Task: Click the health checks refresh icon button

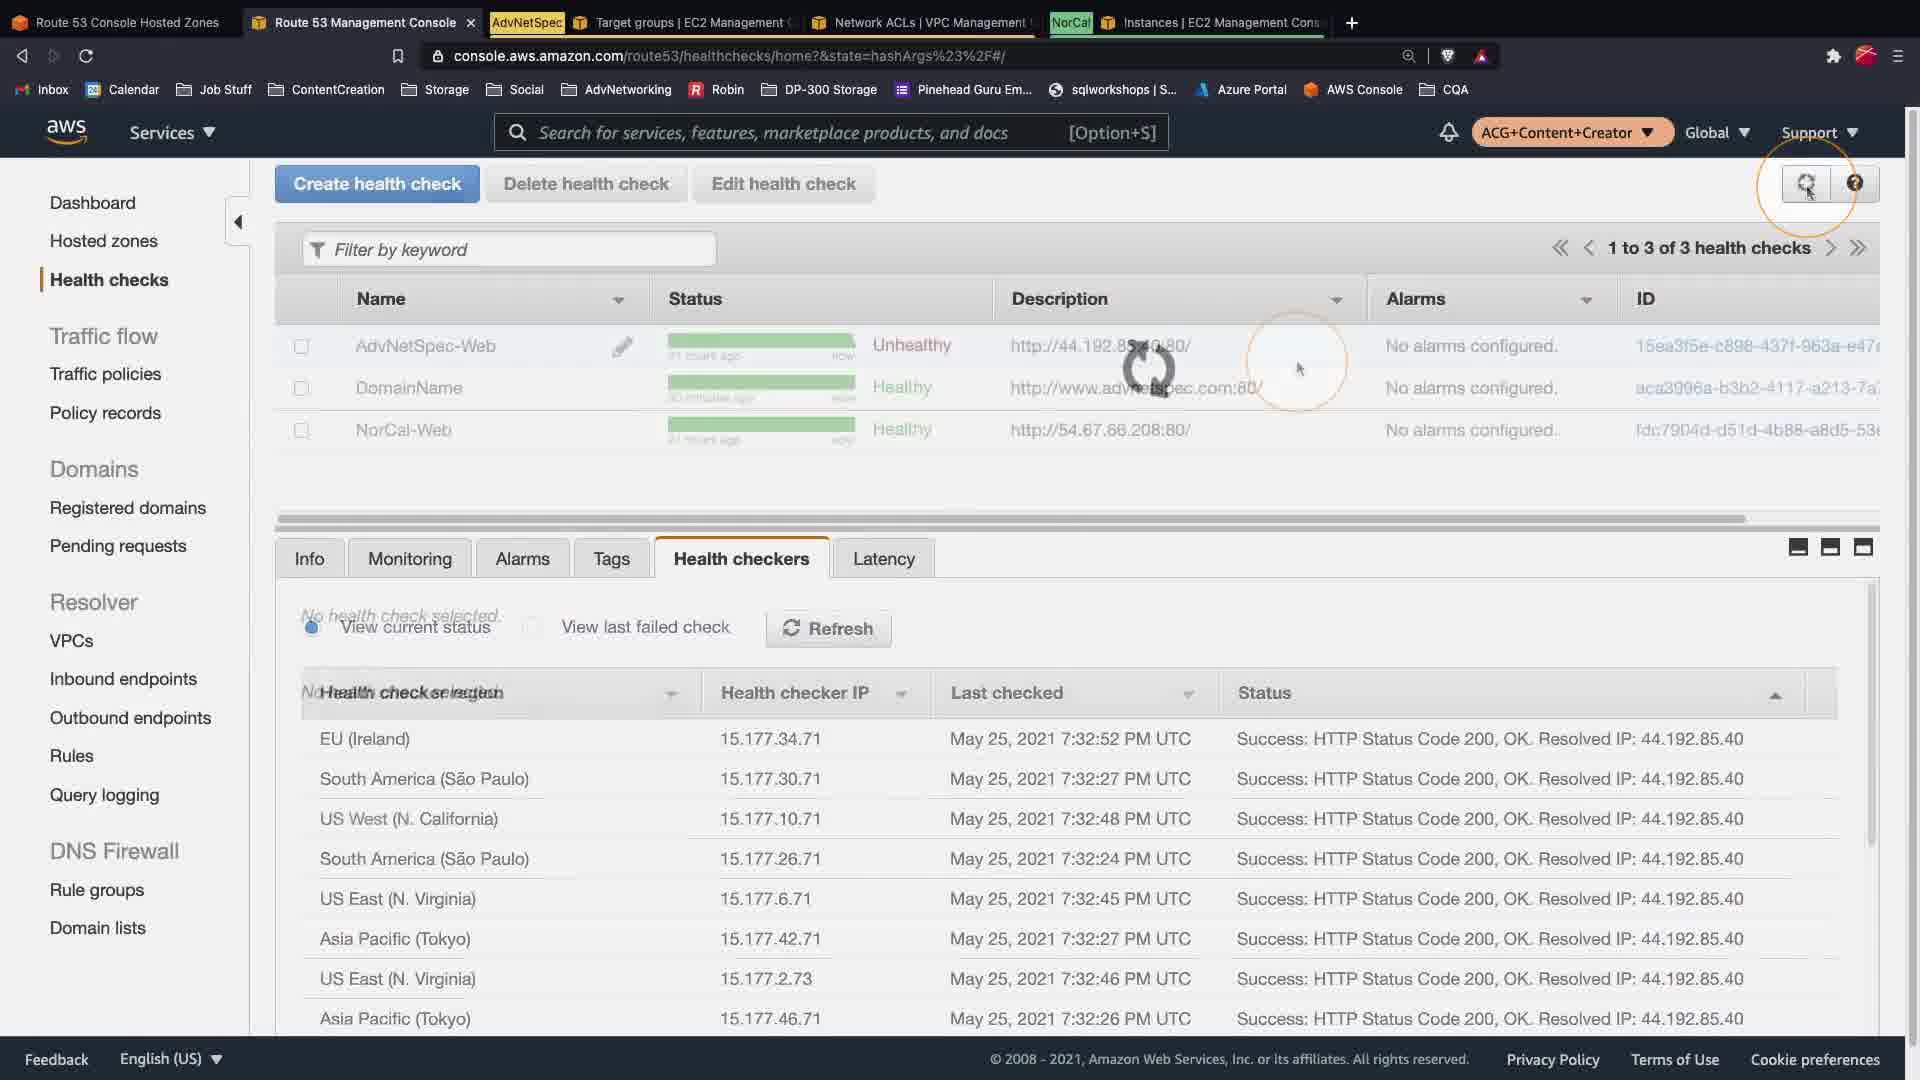Action: pyautogui.click(x=1805, y=184)
